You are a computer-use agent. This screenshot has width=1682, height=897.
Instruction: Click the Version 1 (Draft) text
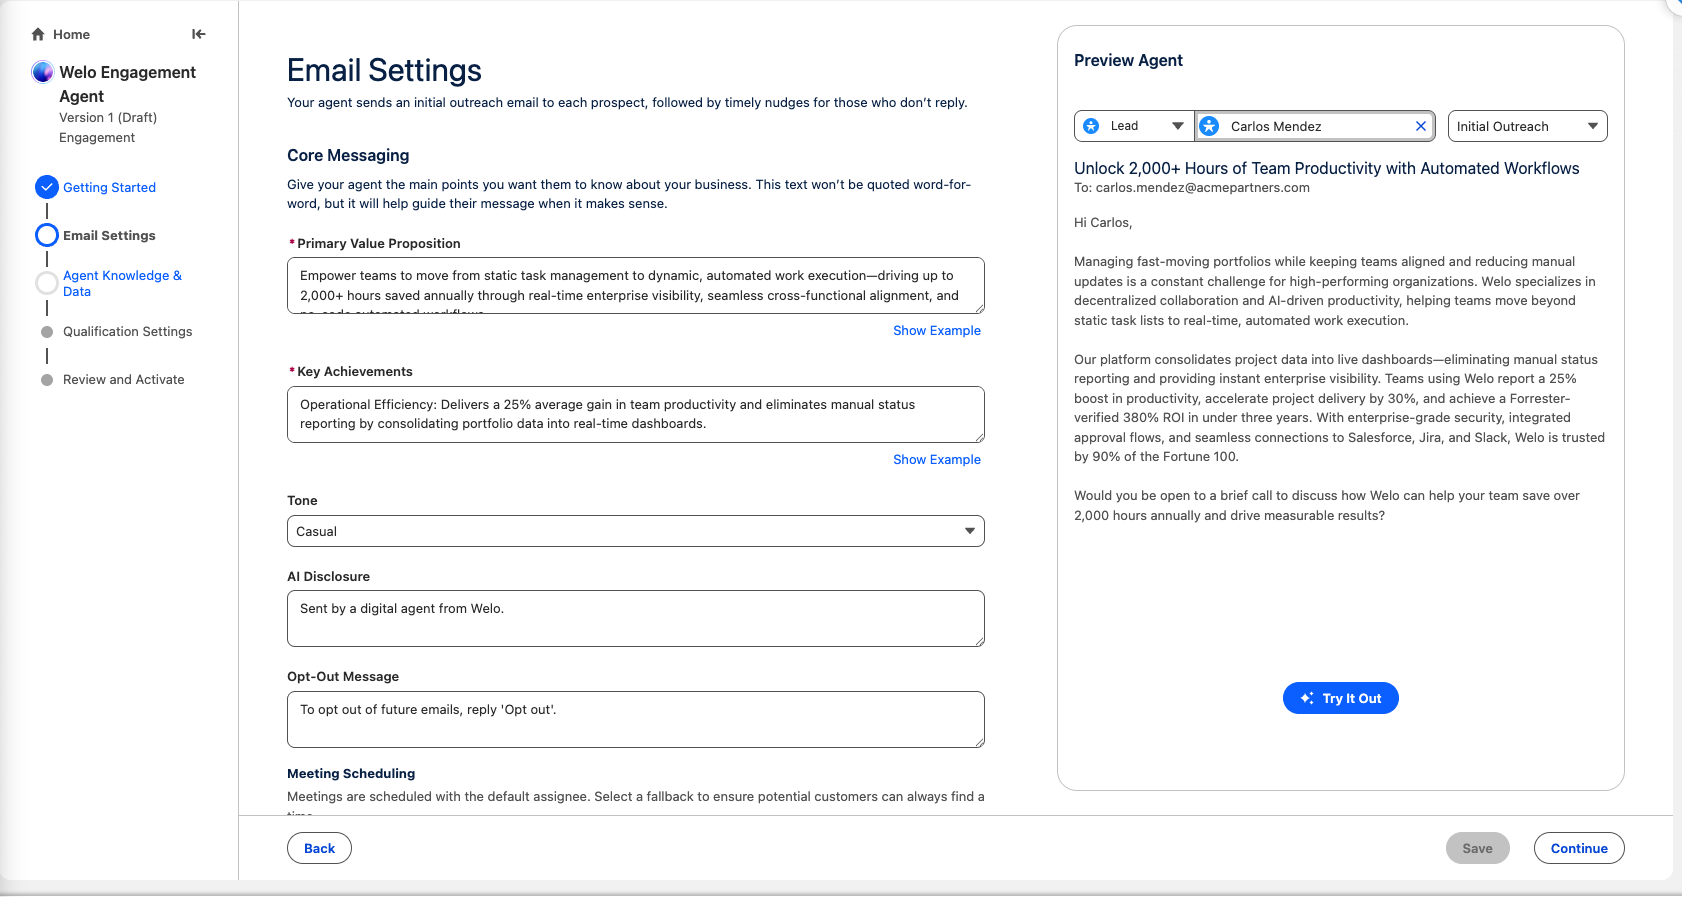tap(108, 118)
